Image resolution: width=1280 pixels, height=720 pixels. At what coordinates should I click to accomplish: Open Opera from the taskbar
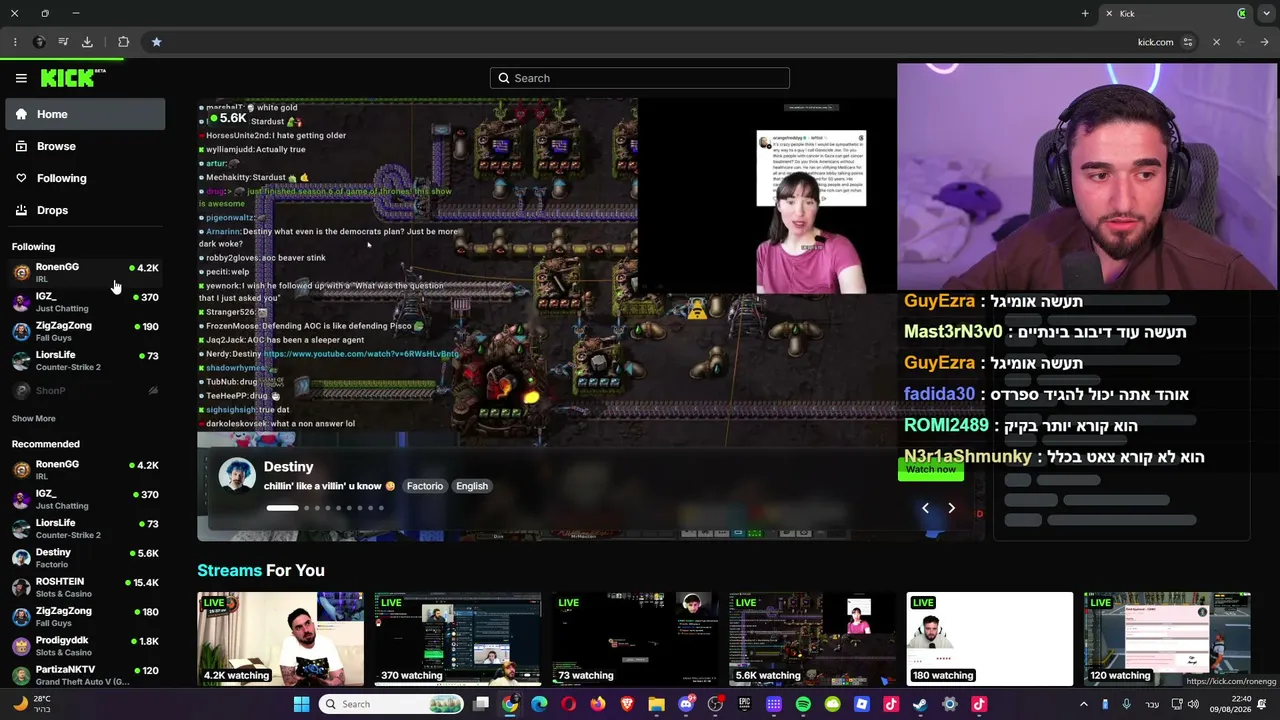point(568,704)
